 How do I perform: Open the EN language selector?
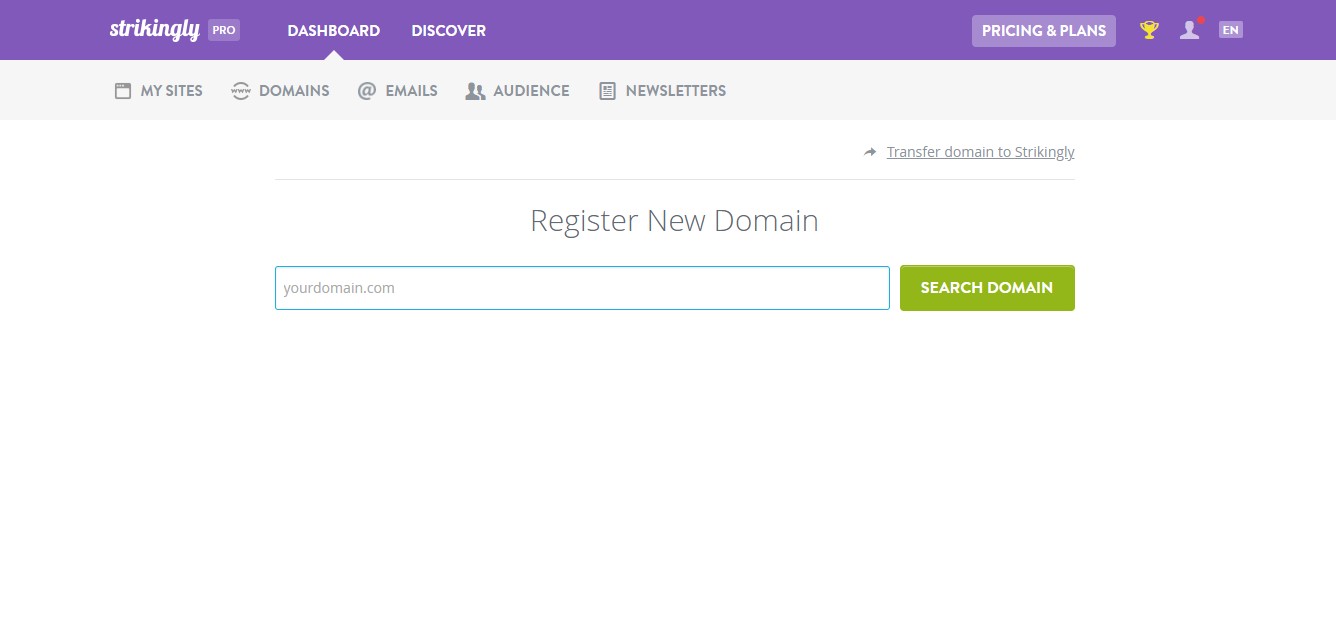tap(1230, 29)
